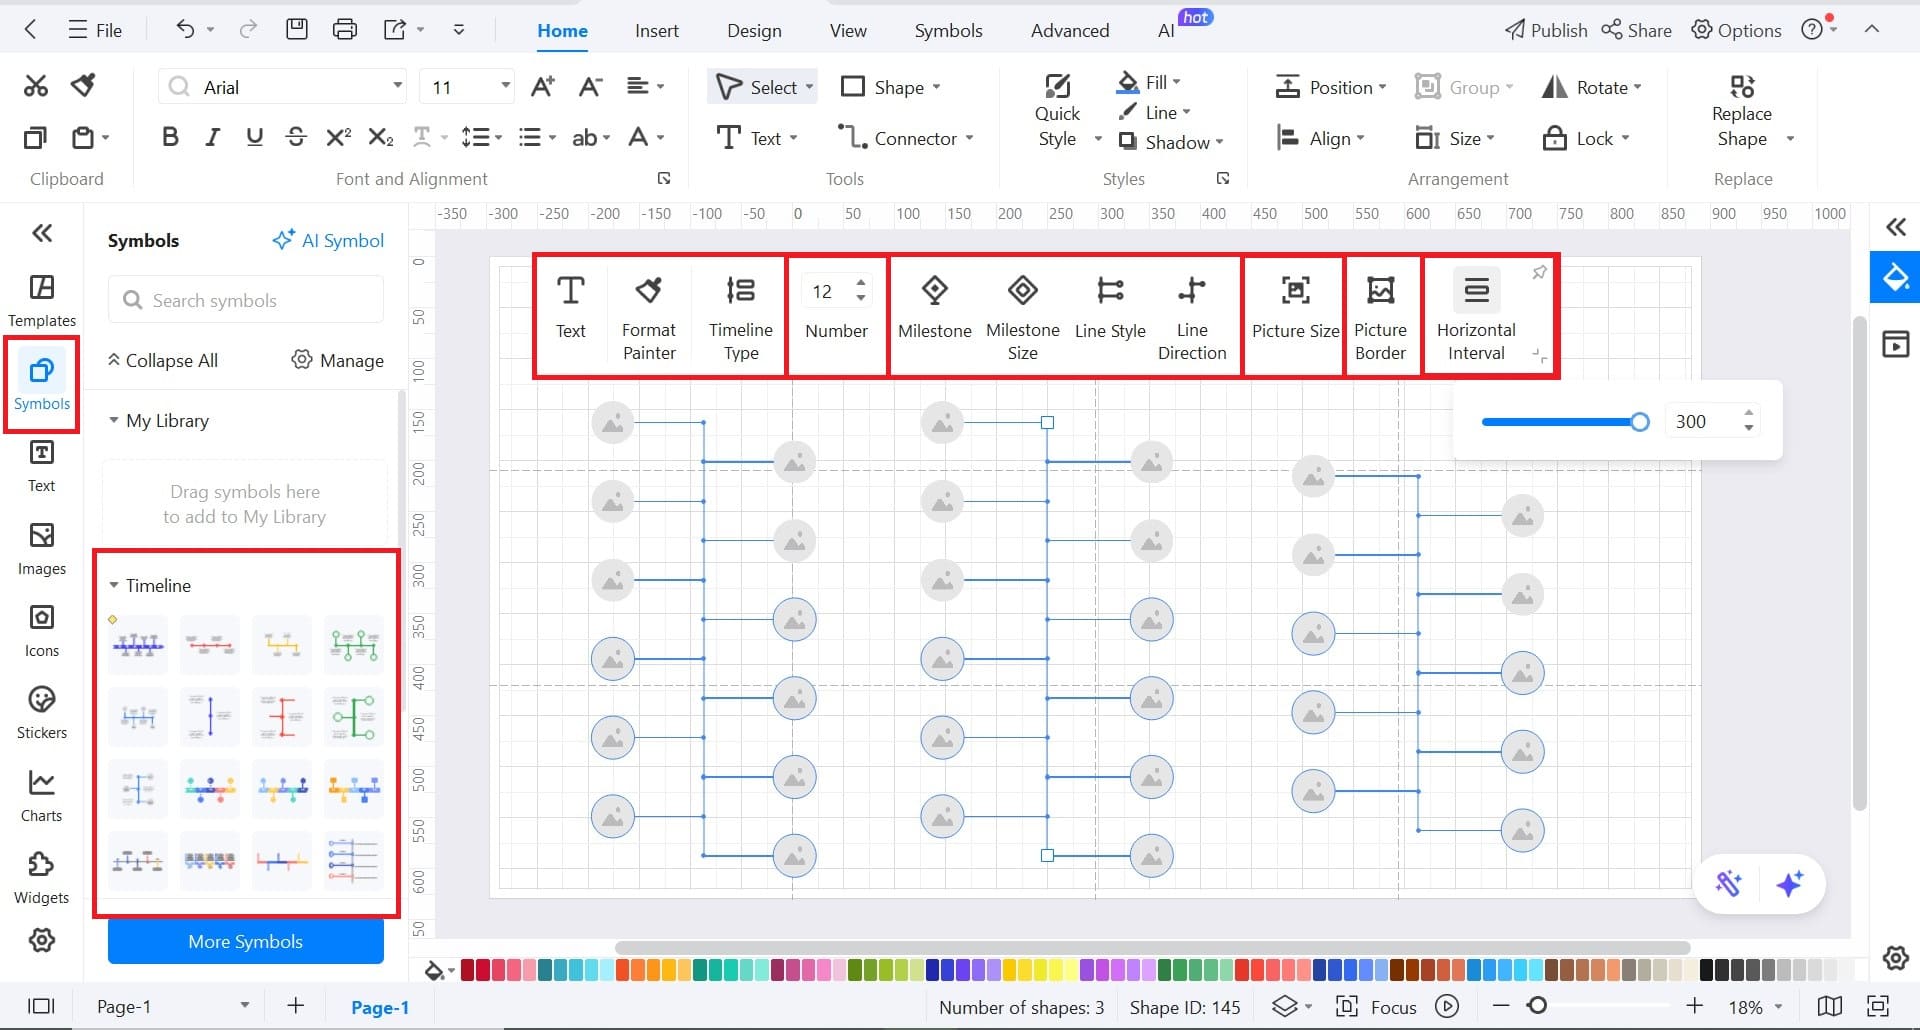Open the Fill dropdown
Screen dimensions: 1920x1030
tap(1176, 82)
